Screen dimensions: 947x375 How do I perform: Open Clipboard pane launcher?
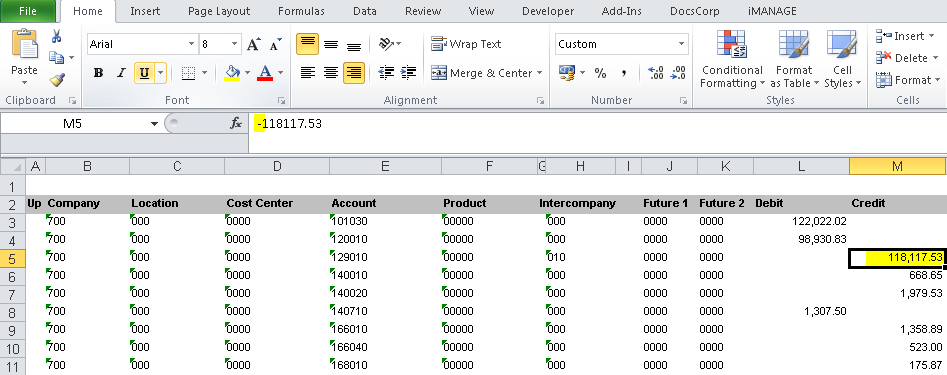72,101
